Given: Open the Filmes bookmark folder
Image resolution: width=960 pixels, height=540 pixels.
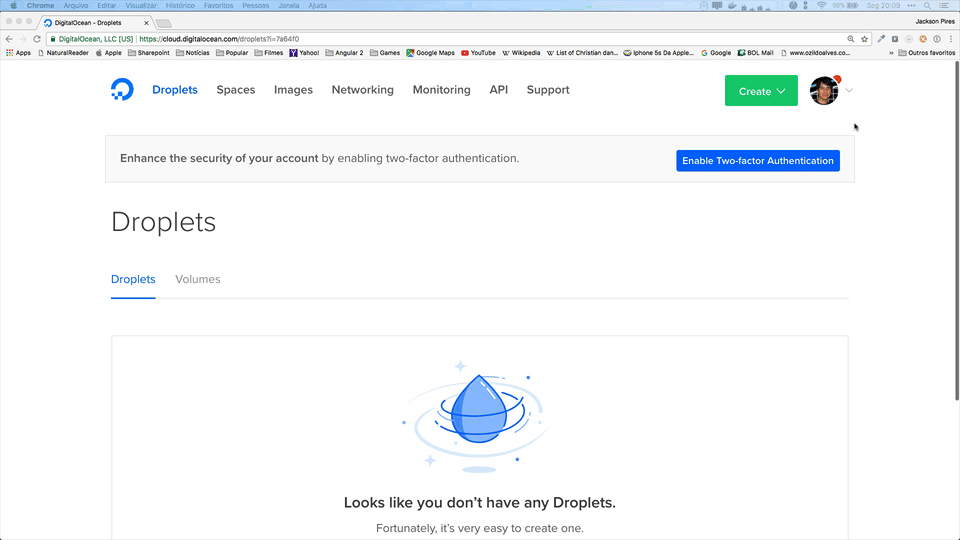Looking at the screenshot, I should (269, 53).
